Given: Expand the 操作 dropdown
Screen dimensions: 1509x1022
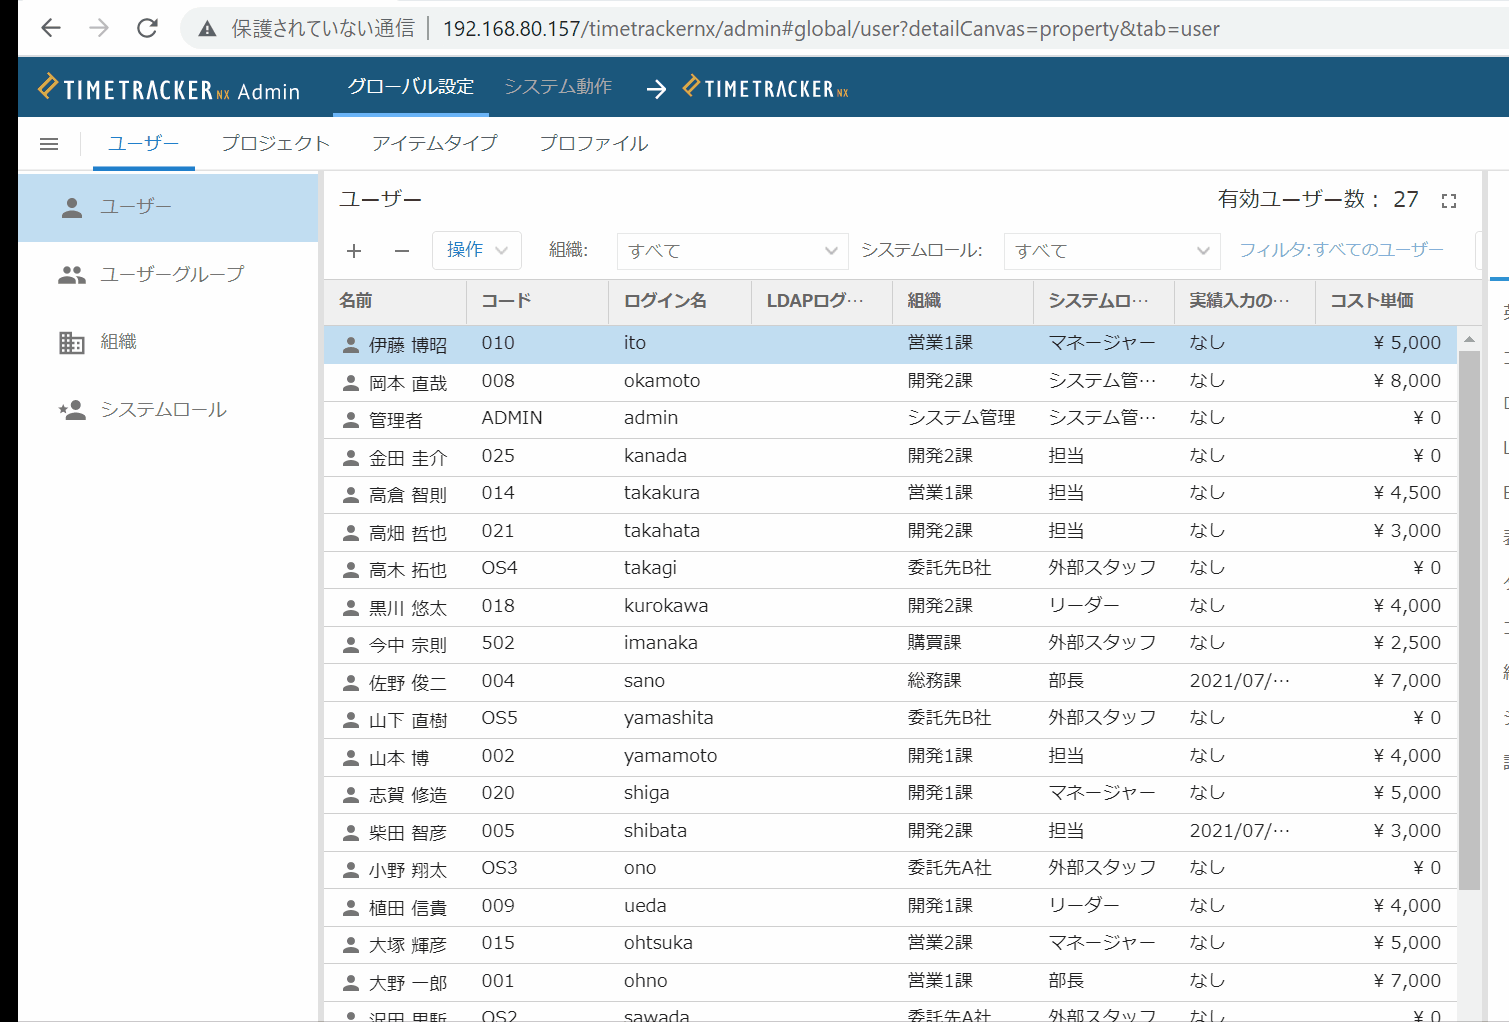Looking at the screenshot, I should (x=477, y=250).
